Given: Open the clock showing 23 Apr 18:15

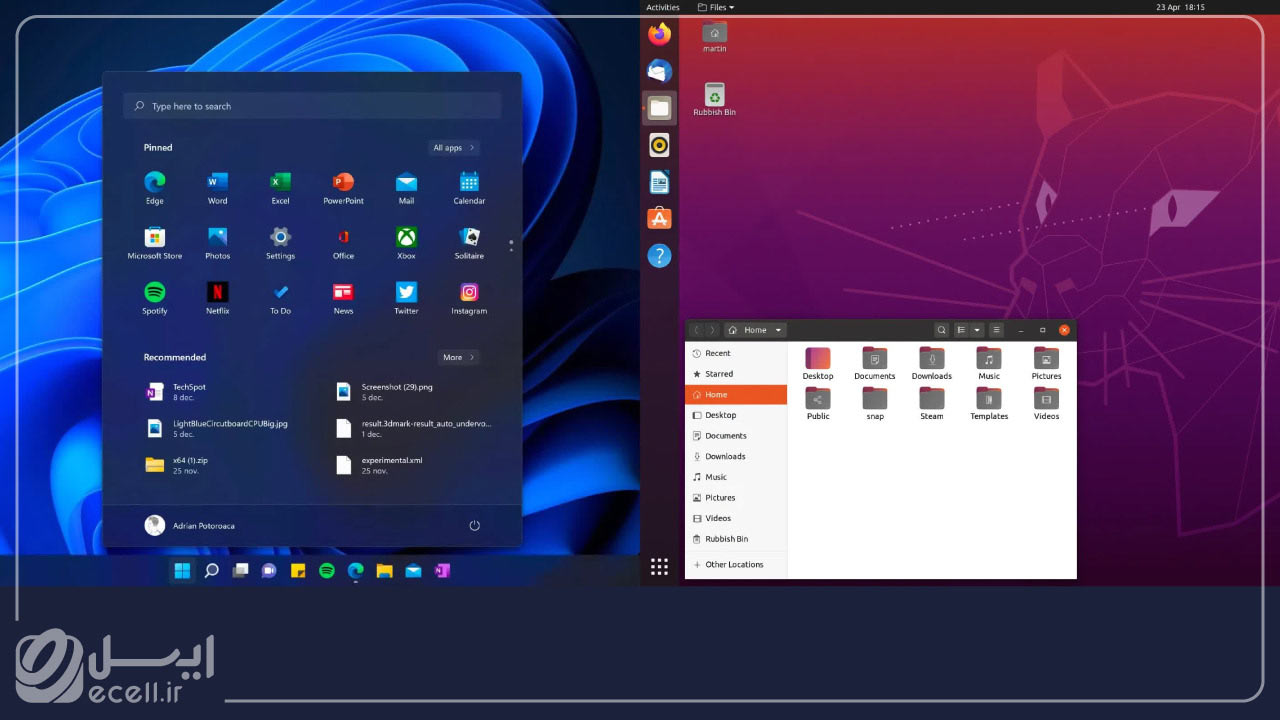Looking at the screenshot, I should [x=1180, y=7].
